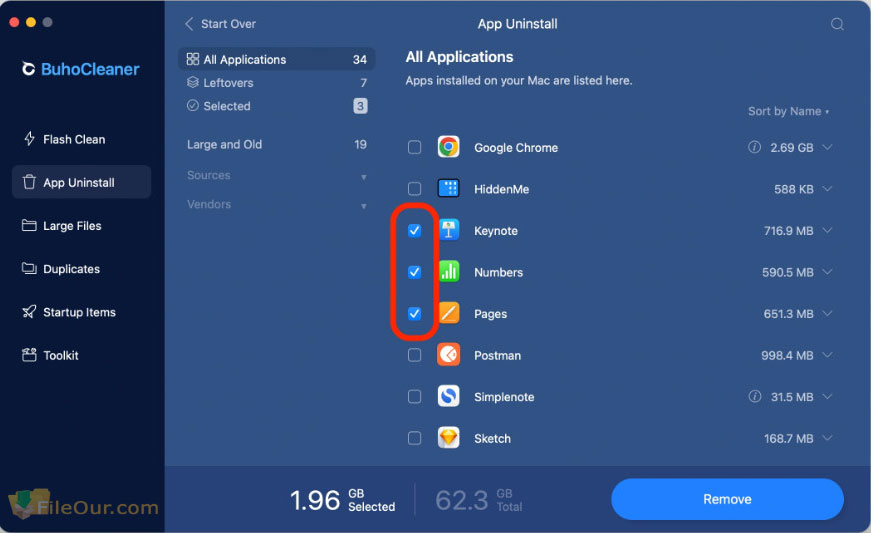871x533 pixels.
Task: Click the Flash Clean lightning icon
Action: (x=29, y=139)
